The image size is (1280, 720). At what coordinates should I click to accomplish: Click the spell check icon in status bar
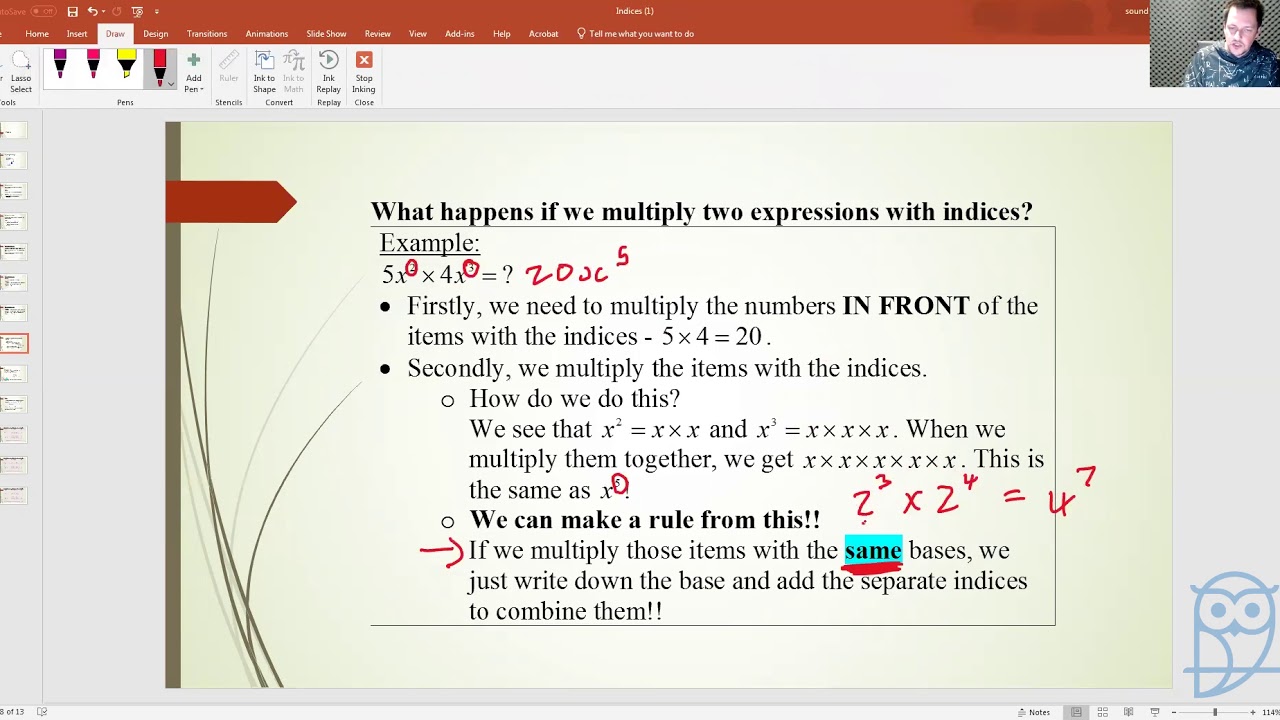(42, 712)
